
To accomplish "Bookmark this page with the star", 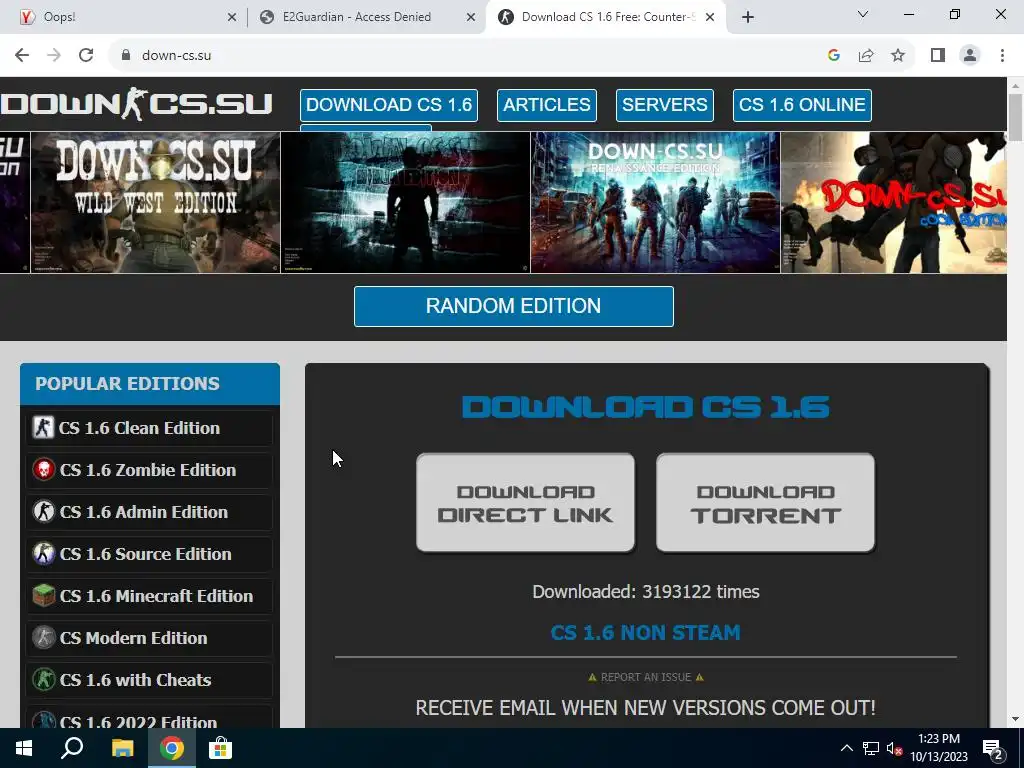I will [898, 56].
